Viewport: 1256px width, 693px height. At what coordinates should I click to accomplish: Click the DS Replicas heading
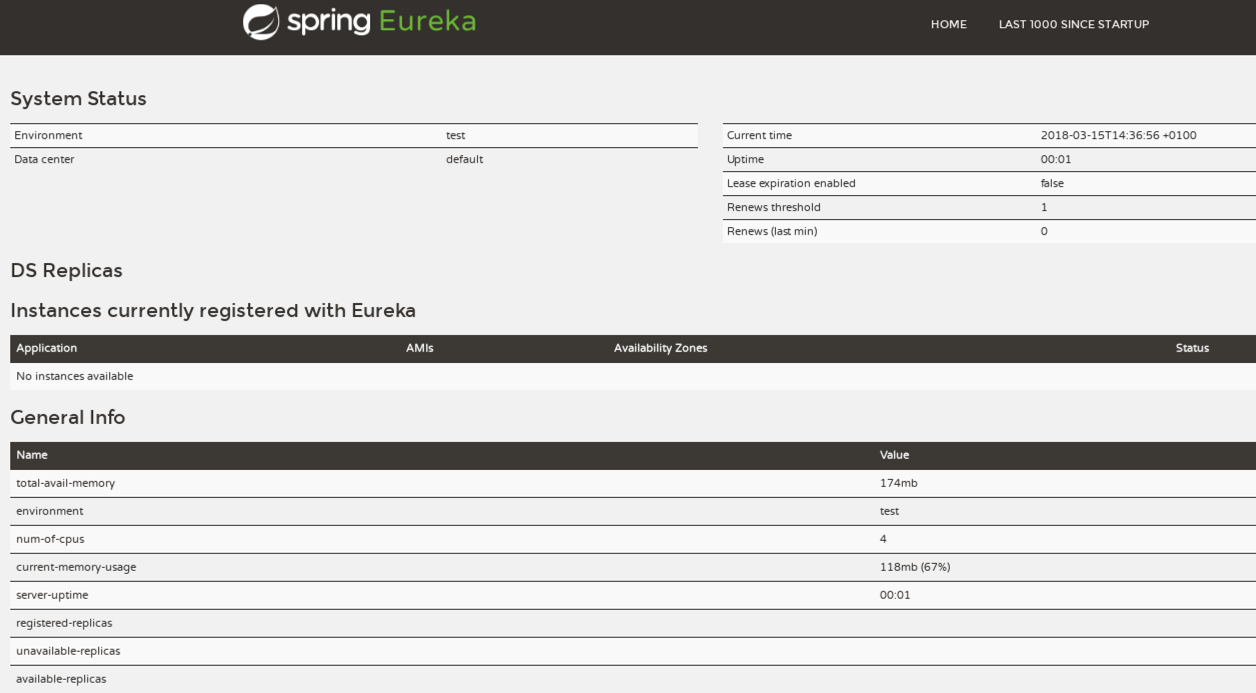66,270
